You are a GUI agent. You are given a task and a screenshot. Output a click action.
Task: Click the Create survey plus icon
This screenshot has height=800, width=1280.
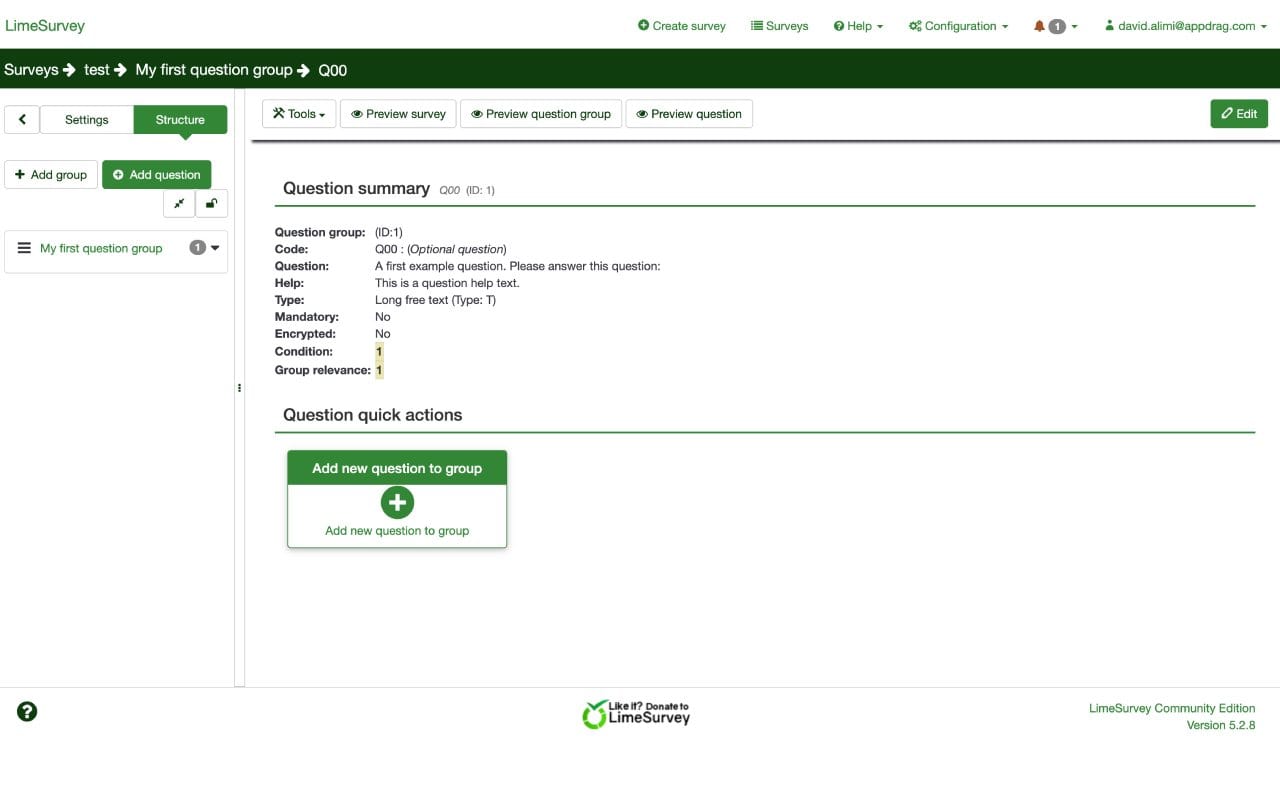click(x=640, y=26)
